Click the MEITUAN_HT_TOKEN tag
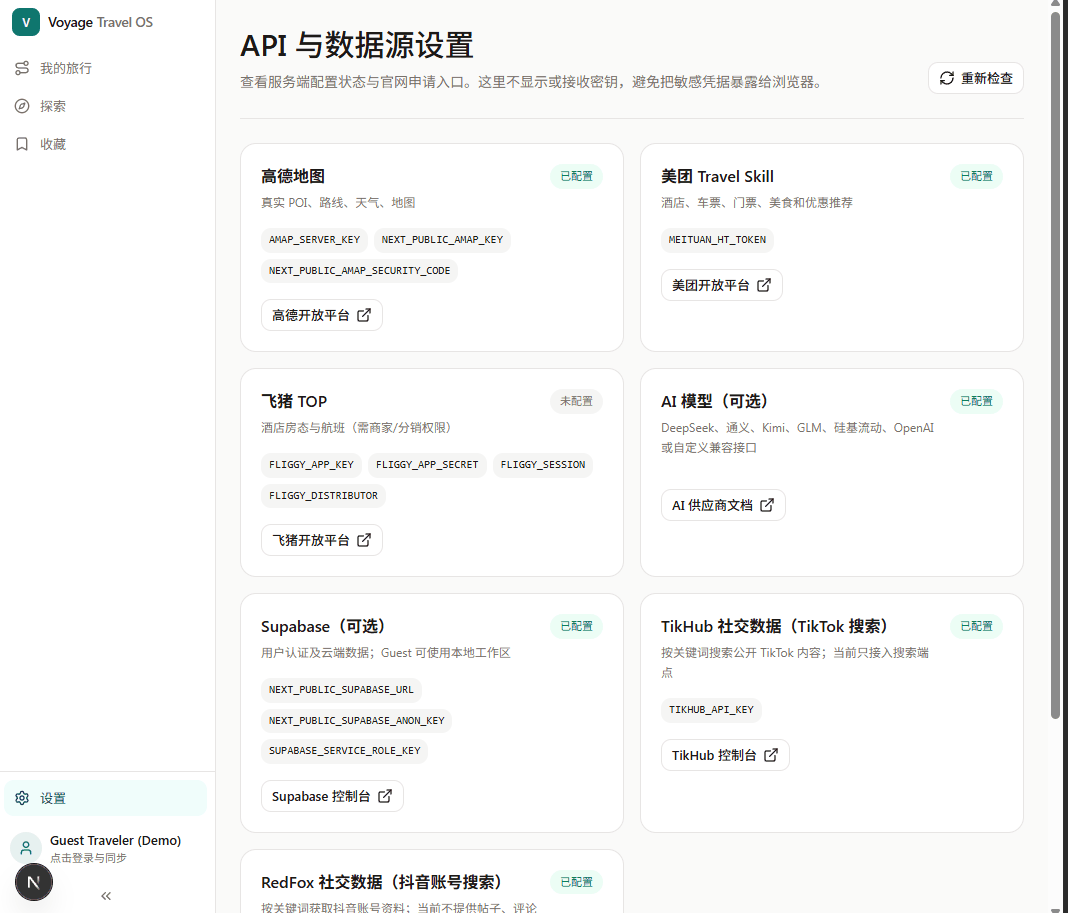Image resolution: width=1068 pixels, height=913 pixels. tap(717, 240)
